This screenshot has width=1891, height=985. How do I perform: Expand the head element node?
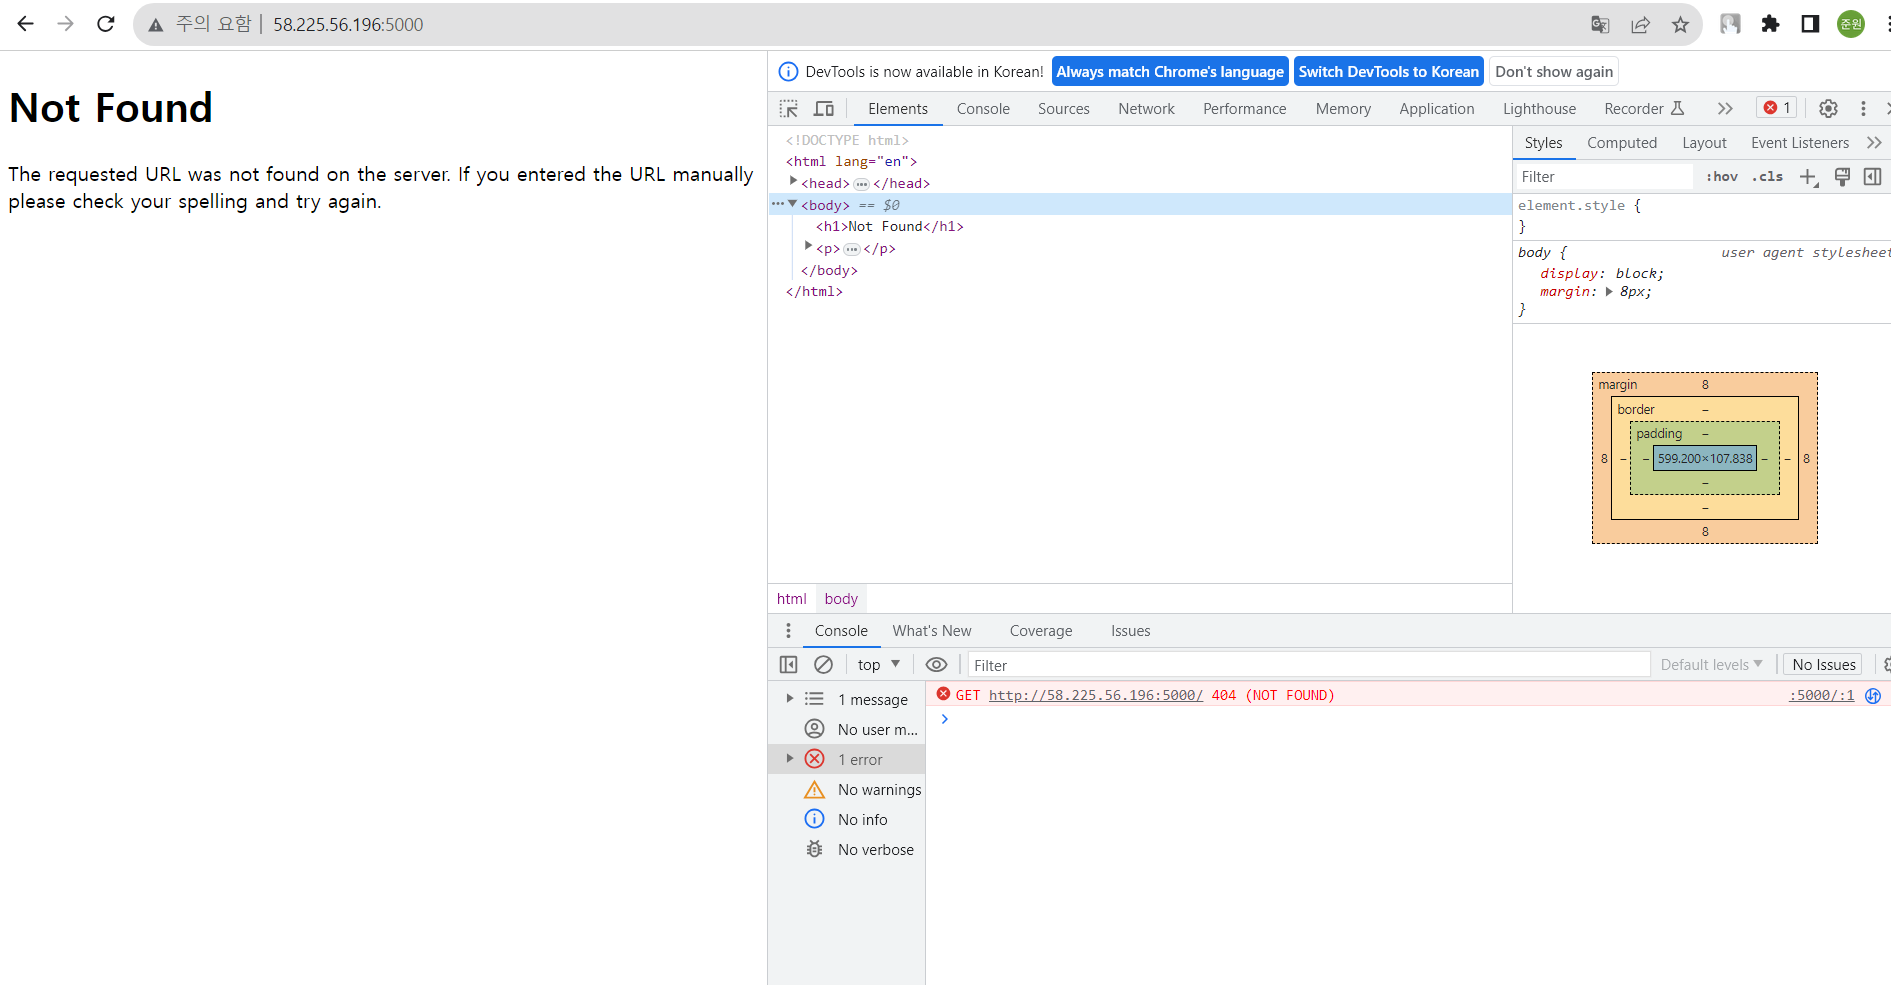pos(793,182)
